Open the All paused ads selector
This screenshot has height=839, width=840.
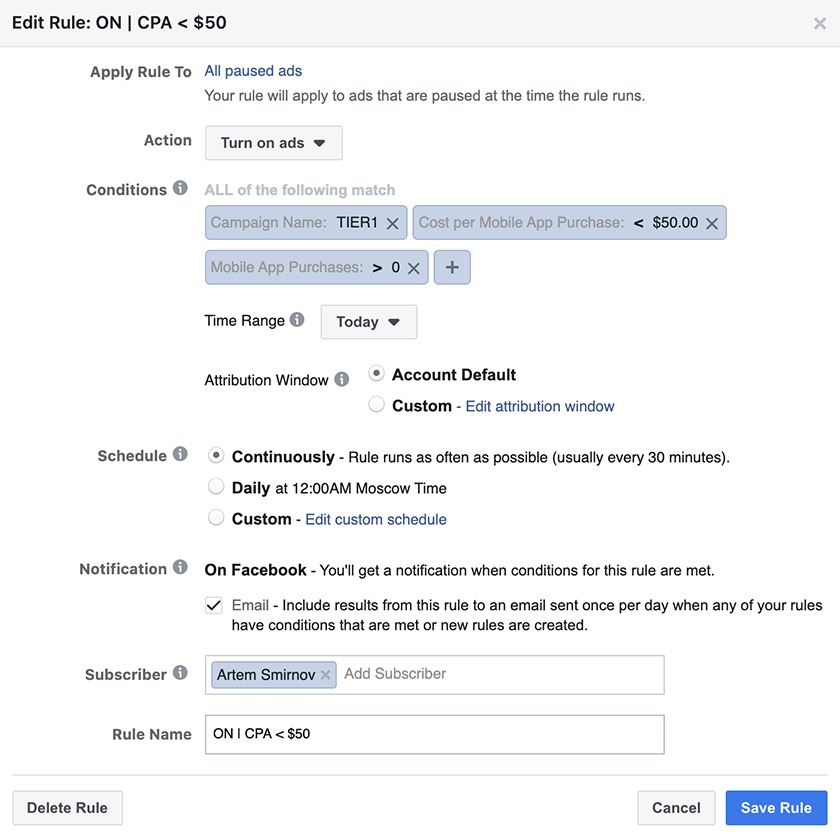tap(253, 71)
